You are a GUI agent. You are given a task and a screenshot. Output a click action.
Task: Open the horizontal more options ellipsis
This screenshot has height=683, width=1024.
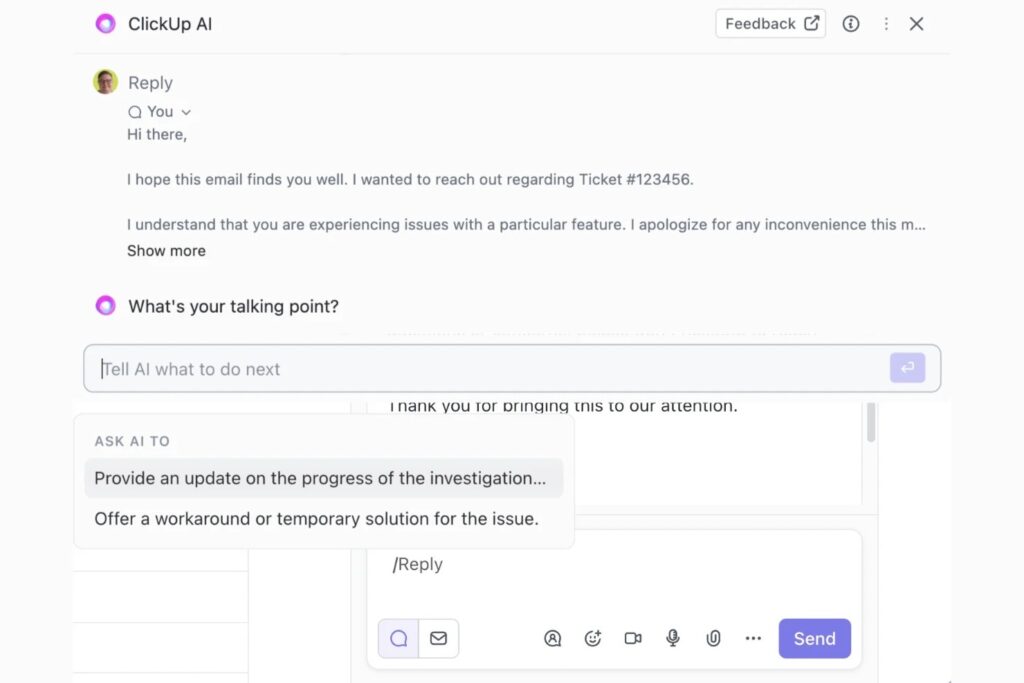tap(753, 638)
